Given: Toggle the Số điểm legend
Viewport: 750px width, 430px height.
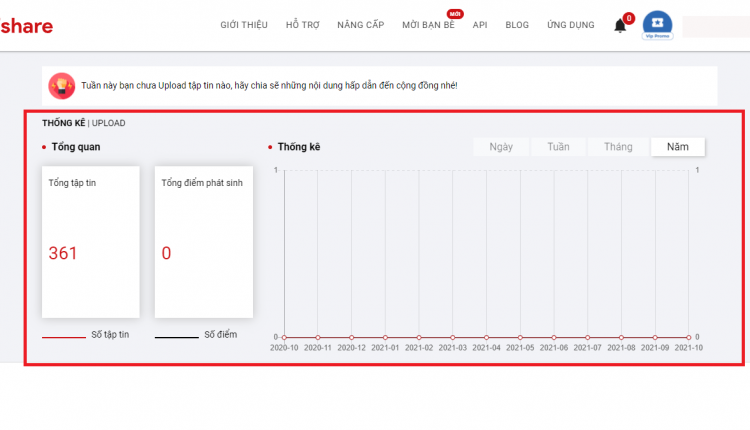Looking at the screenshot, I should (196, 335).
